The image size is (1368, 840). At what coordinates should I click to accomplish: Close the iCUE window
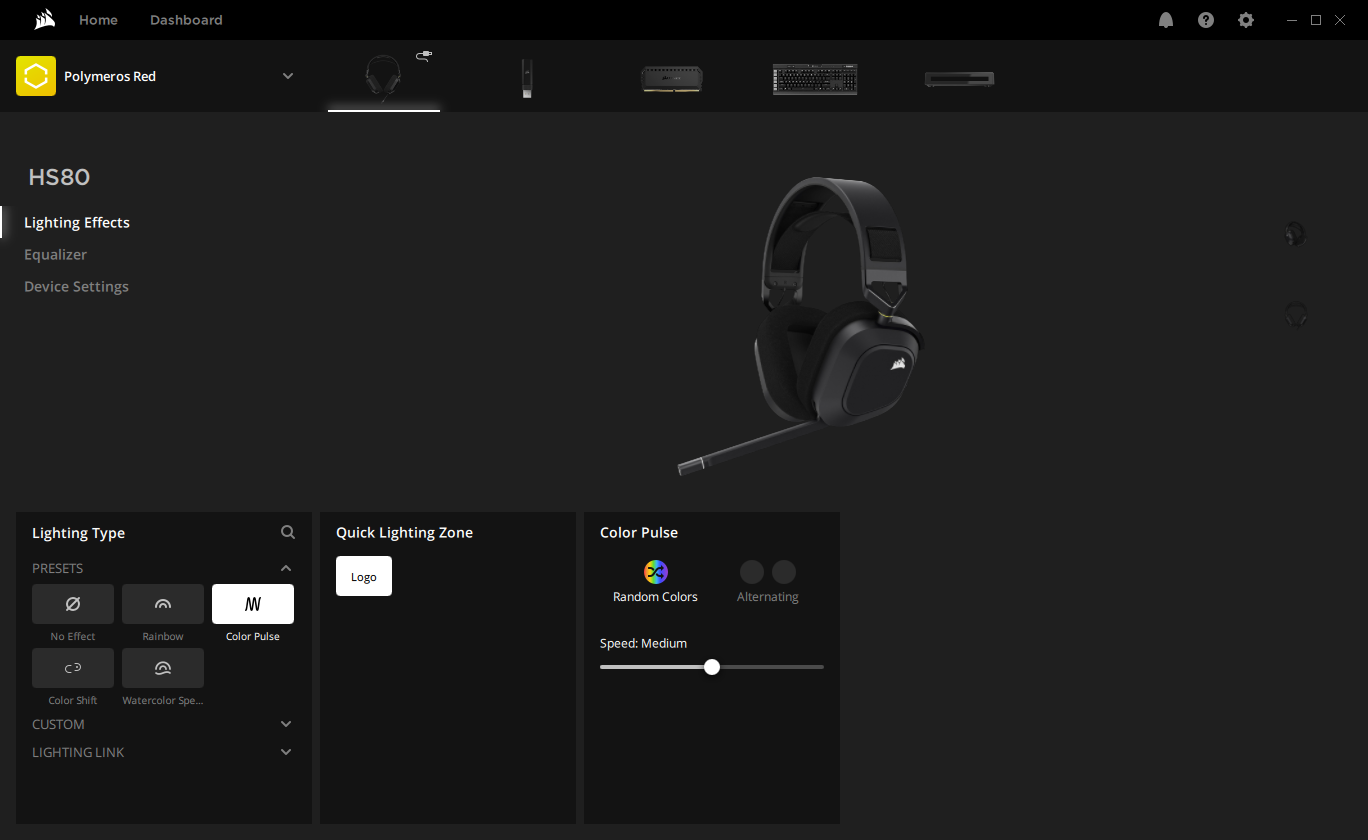point(1339,20)
